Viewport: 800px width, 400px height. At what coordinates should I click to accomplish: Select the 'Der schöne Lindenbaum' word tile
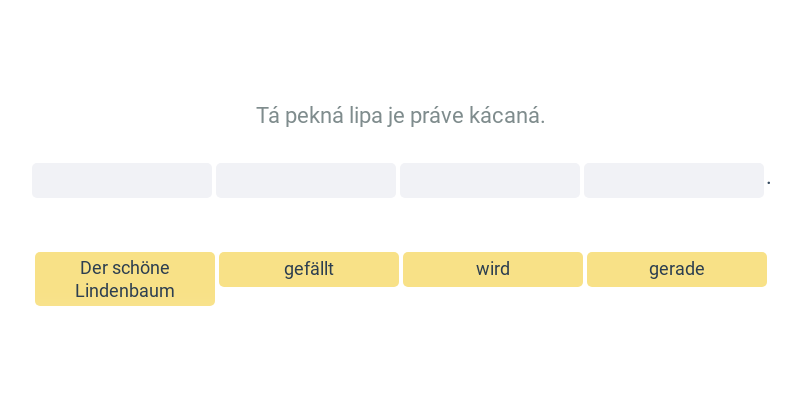click(125, 279)
